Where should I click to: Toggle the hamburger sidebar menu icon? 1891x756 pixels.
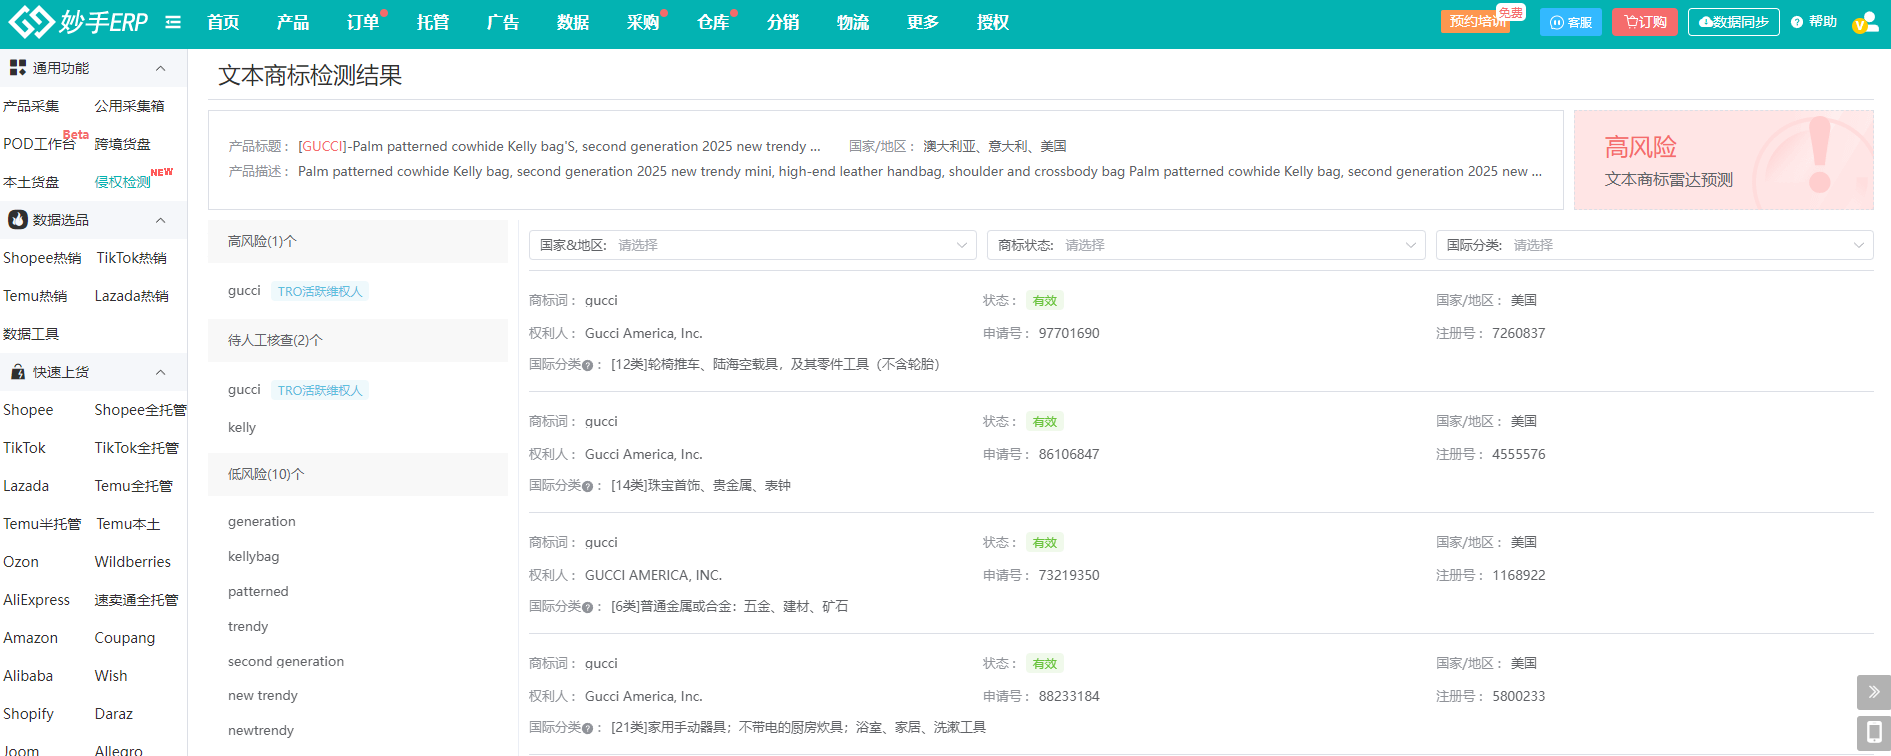(173, 22)
